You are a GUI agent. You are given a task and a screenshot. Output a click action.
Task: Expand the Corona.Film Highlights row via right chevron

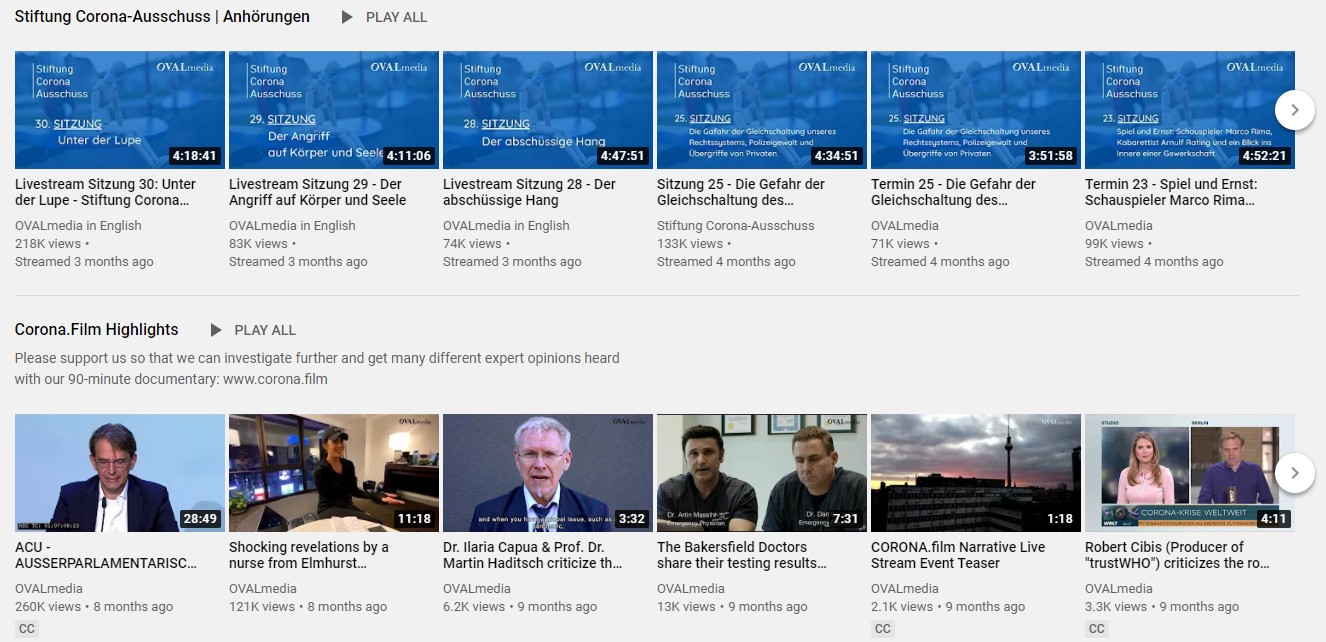1295,472
